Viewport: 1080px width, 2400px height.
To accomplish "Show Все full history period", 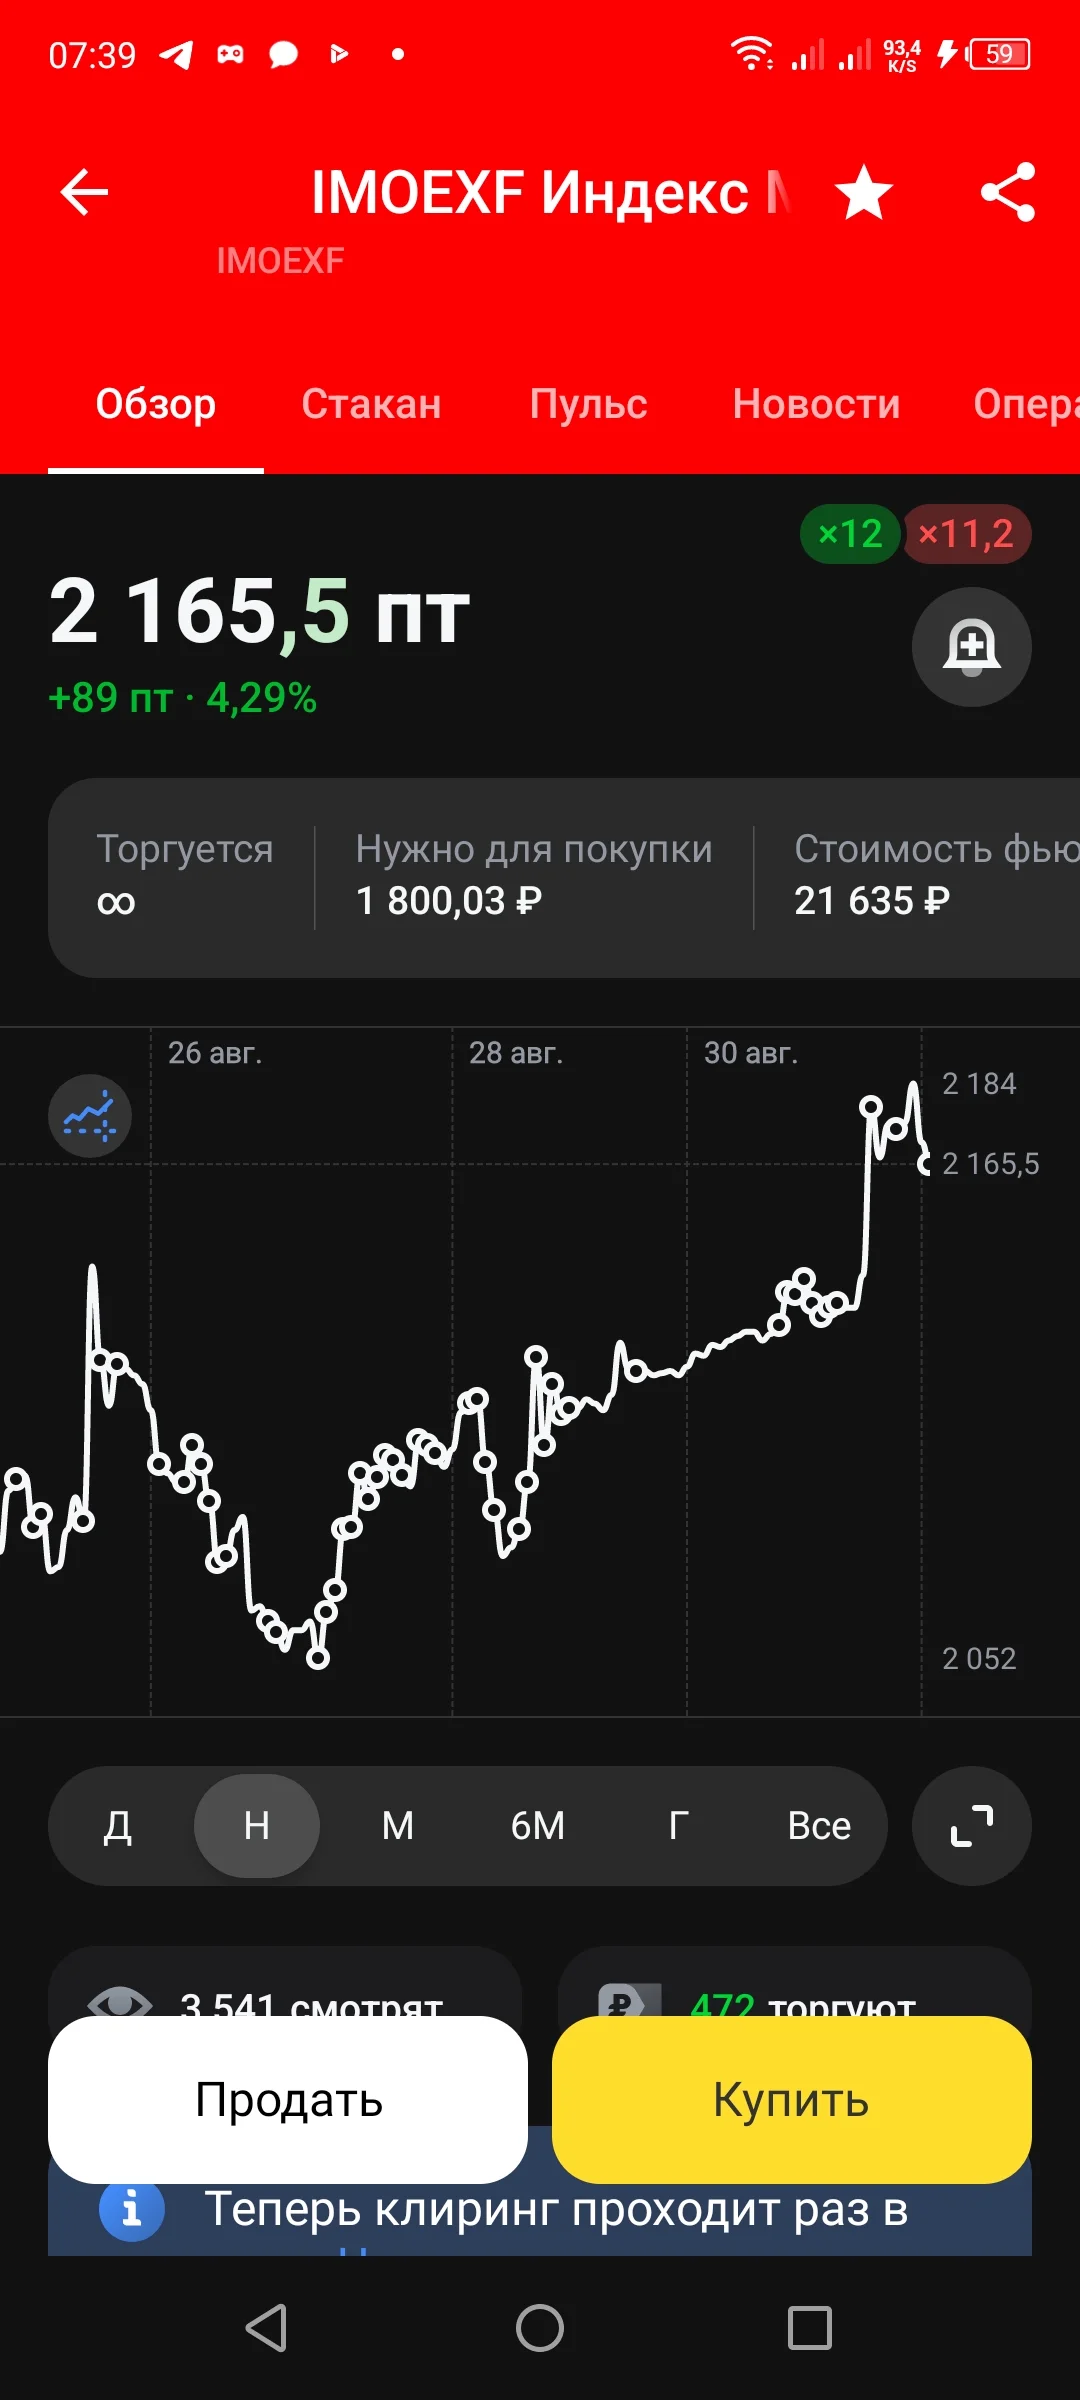I will coord(819,1826).
